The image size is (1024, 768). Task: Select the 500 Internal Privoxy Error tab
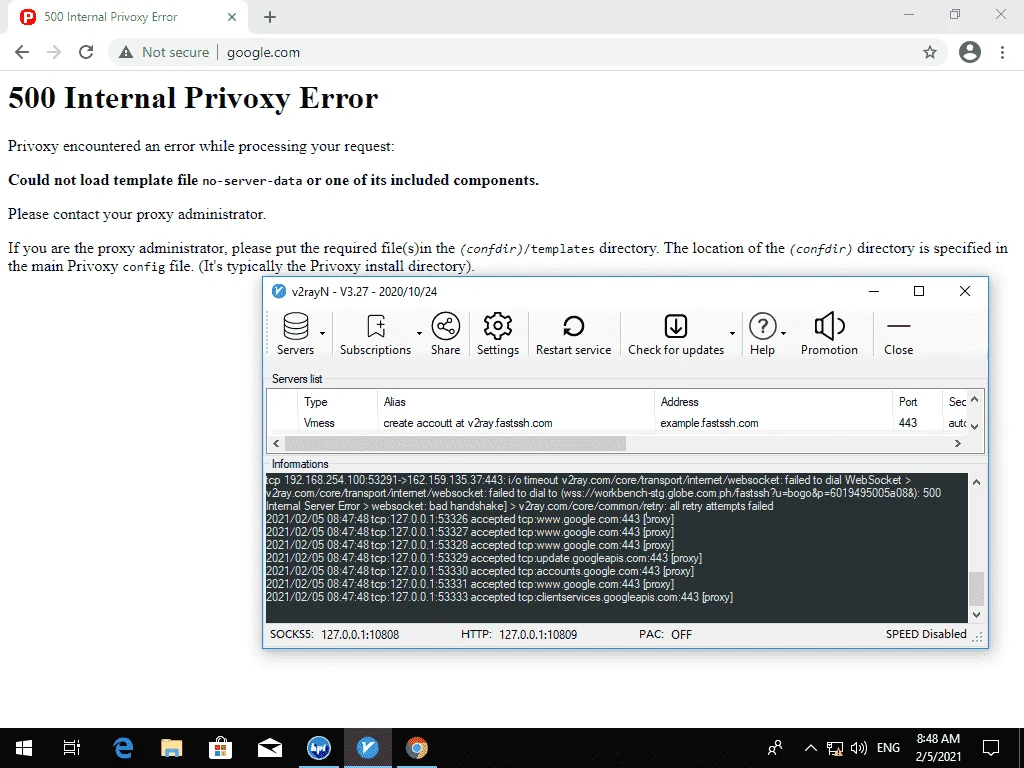[x=127, y=17]
